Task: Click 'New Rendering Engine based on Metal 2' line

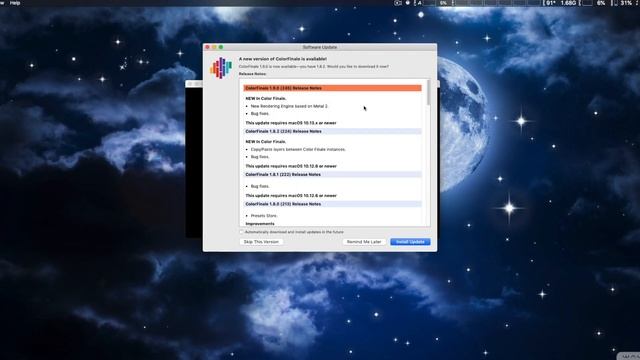Action: point(289,106)
